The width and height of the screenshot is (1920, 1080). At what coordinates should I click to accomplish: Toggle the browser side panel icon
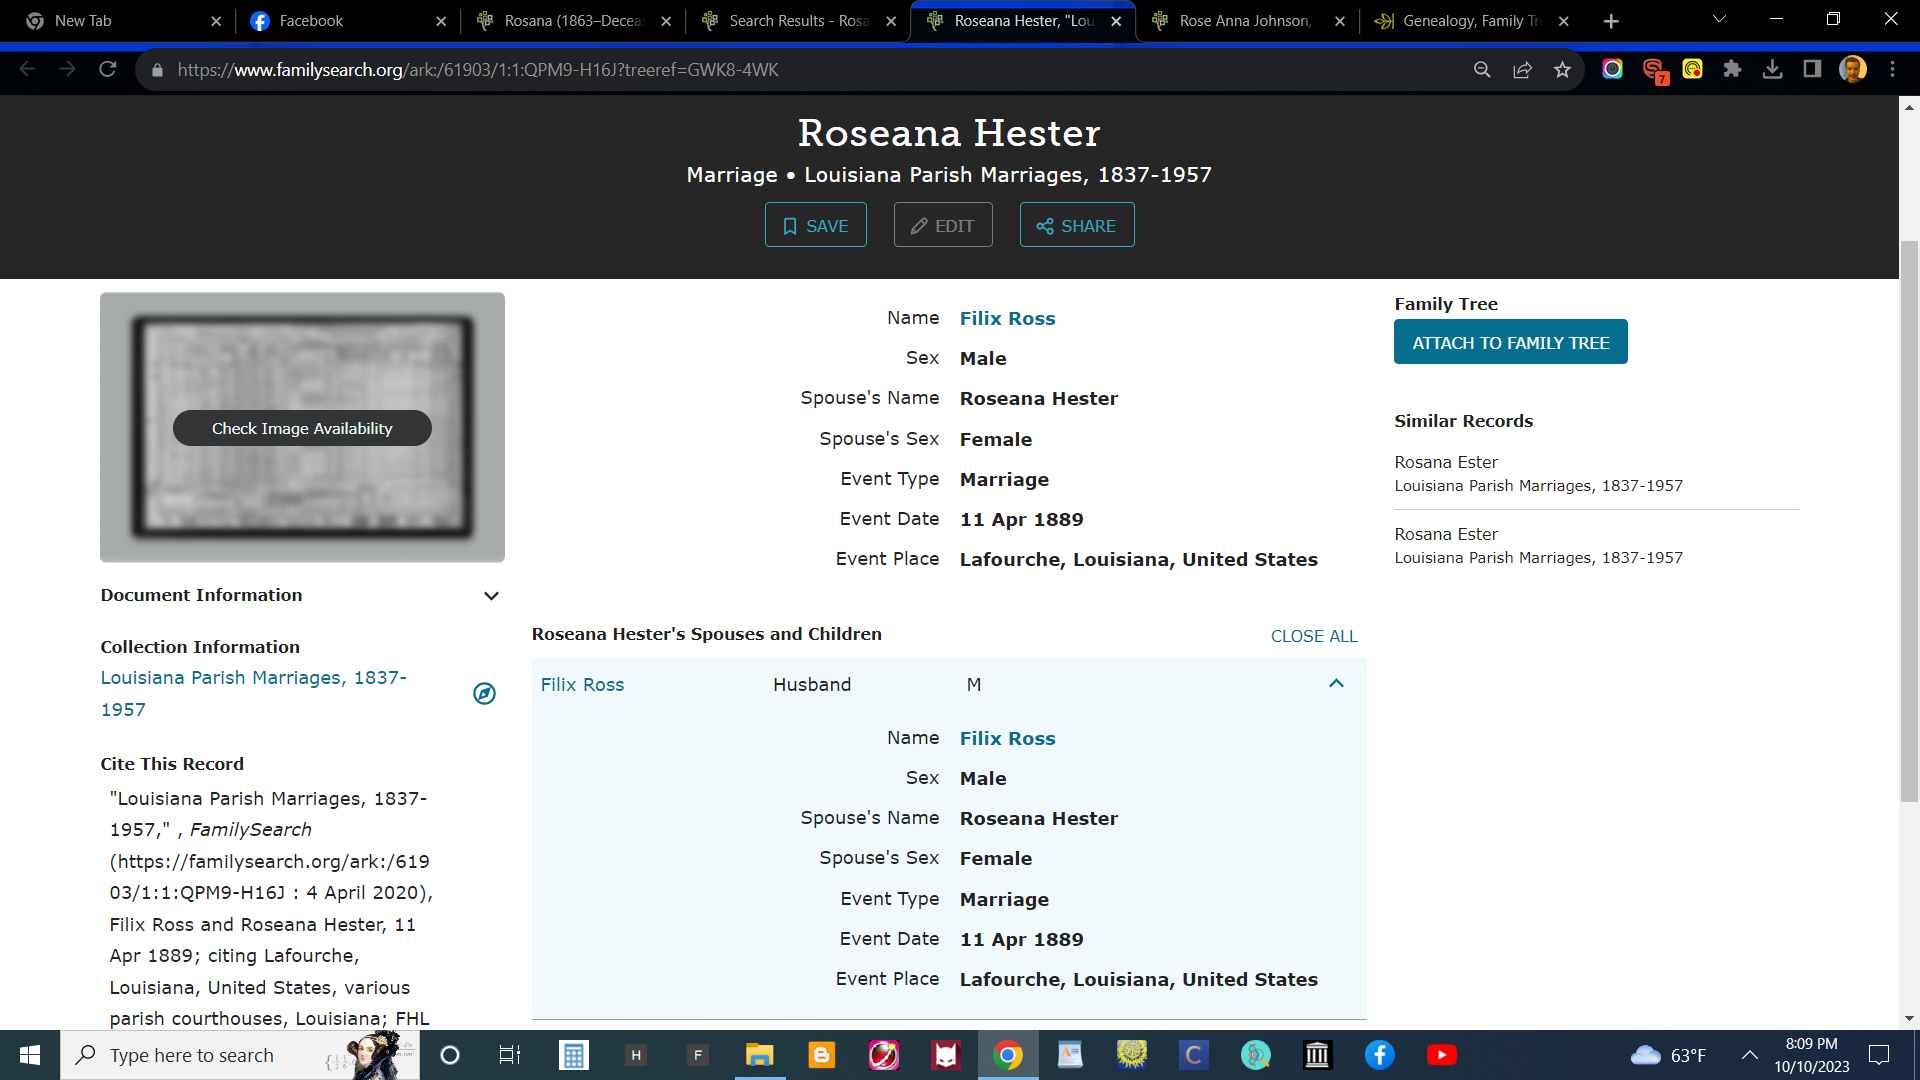click(1812, 69)
